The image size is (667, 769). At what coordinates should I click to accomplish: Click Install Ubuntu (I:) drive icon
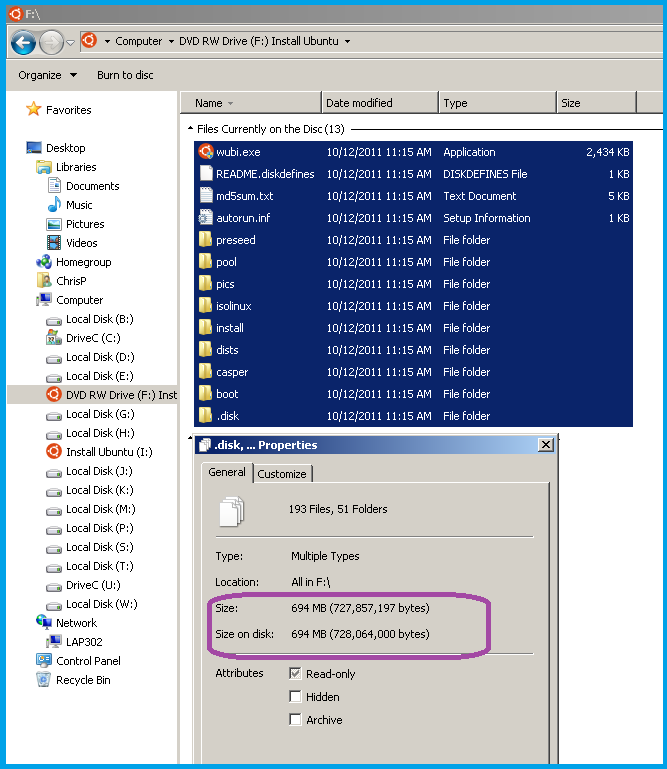pos(53,451)
